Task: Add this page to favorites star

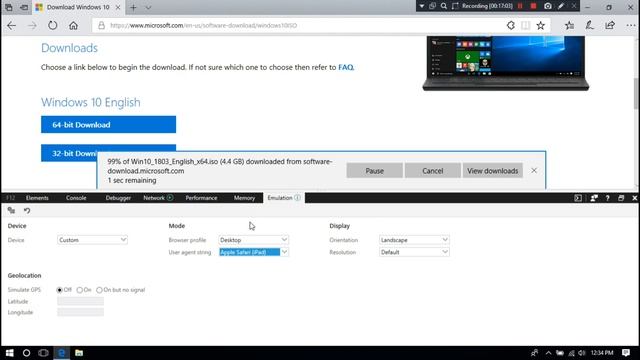Action: pos(540,25)
